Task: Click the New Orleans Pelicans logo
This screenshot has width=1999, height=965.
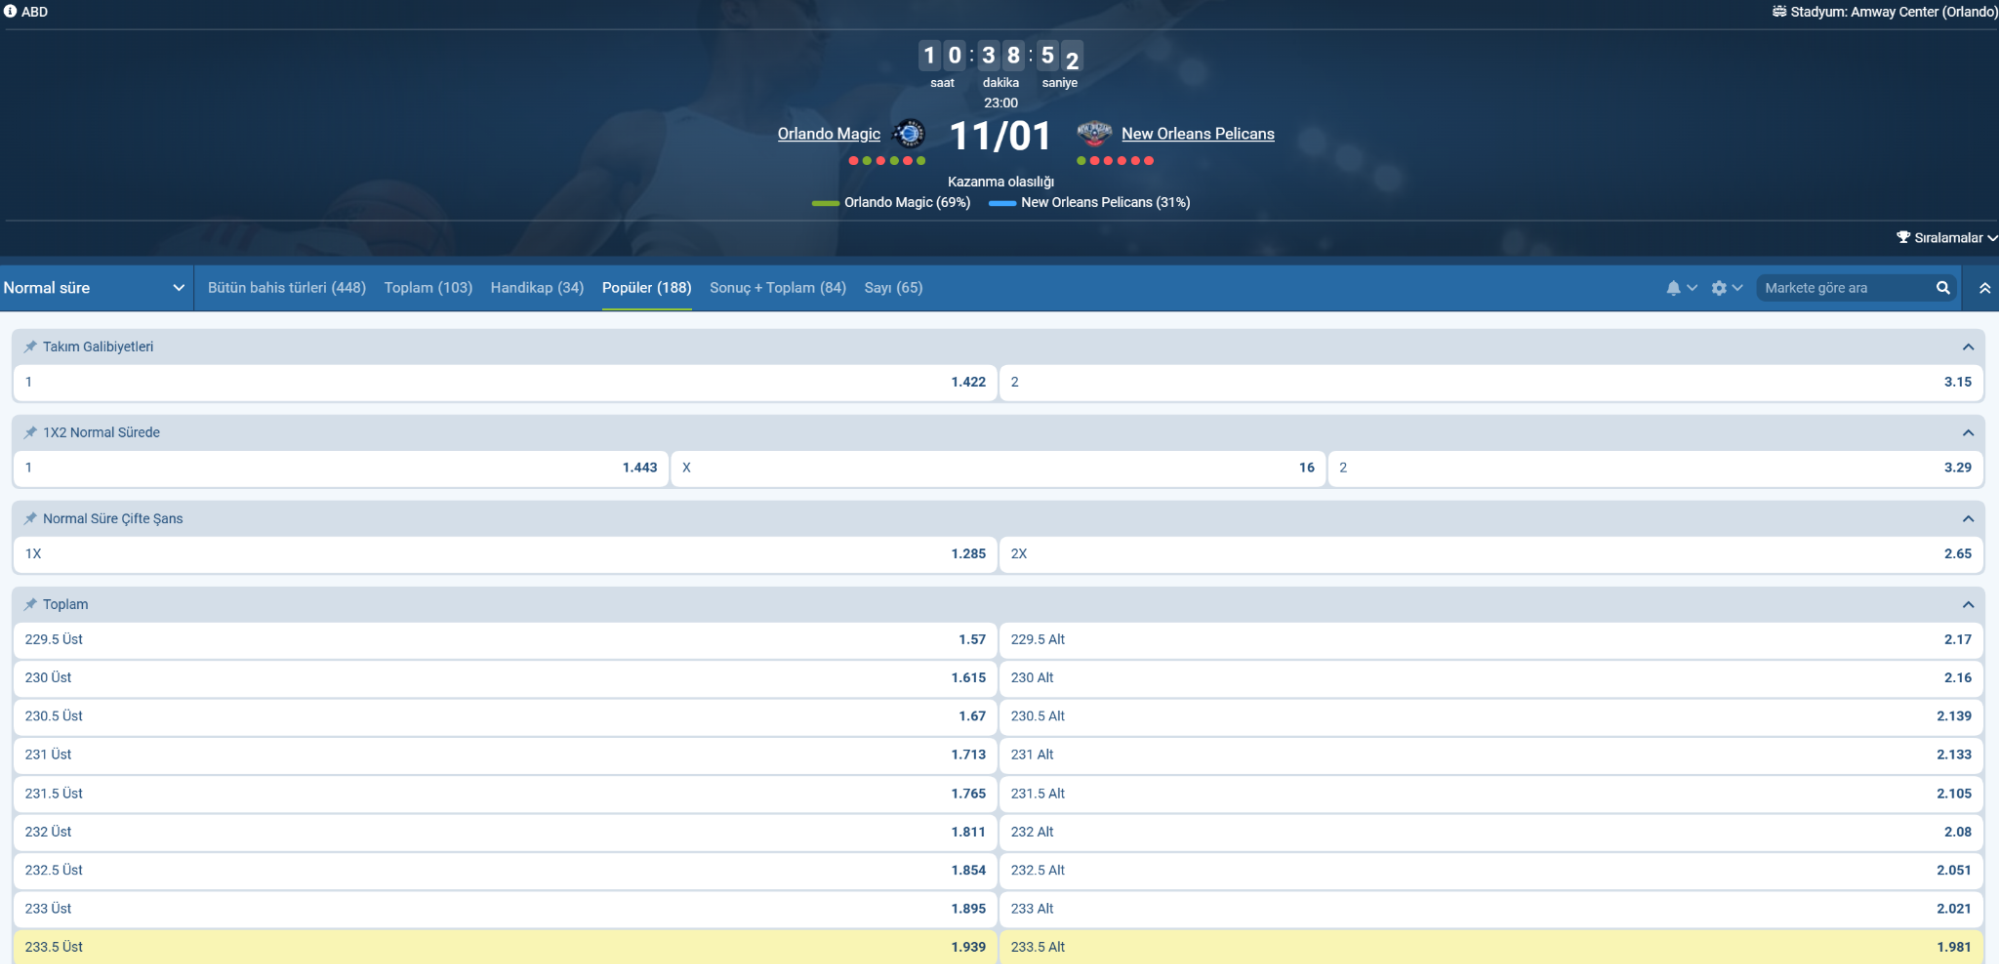Action: pos(1094,133)
